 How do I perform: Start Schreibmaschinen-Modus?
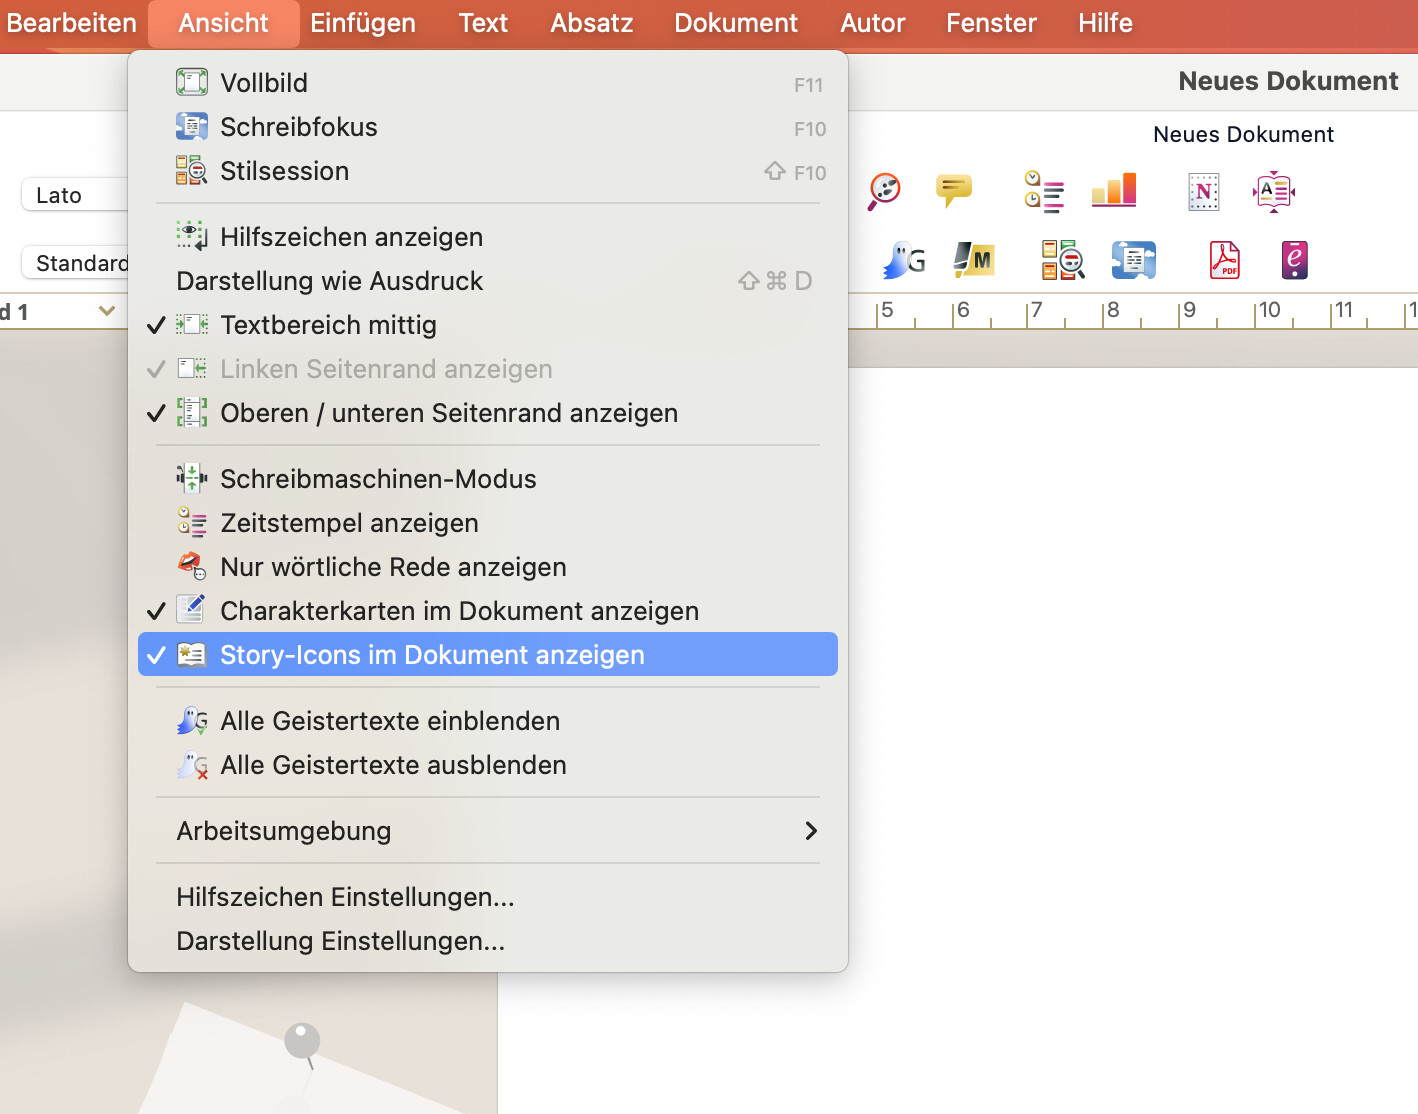(488, 479)
